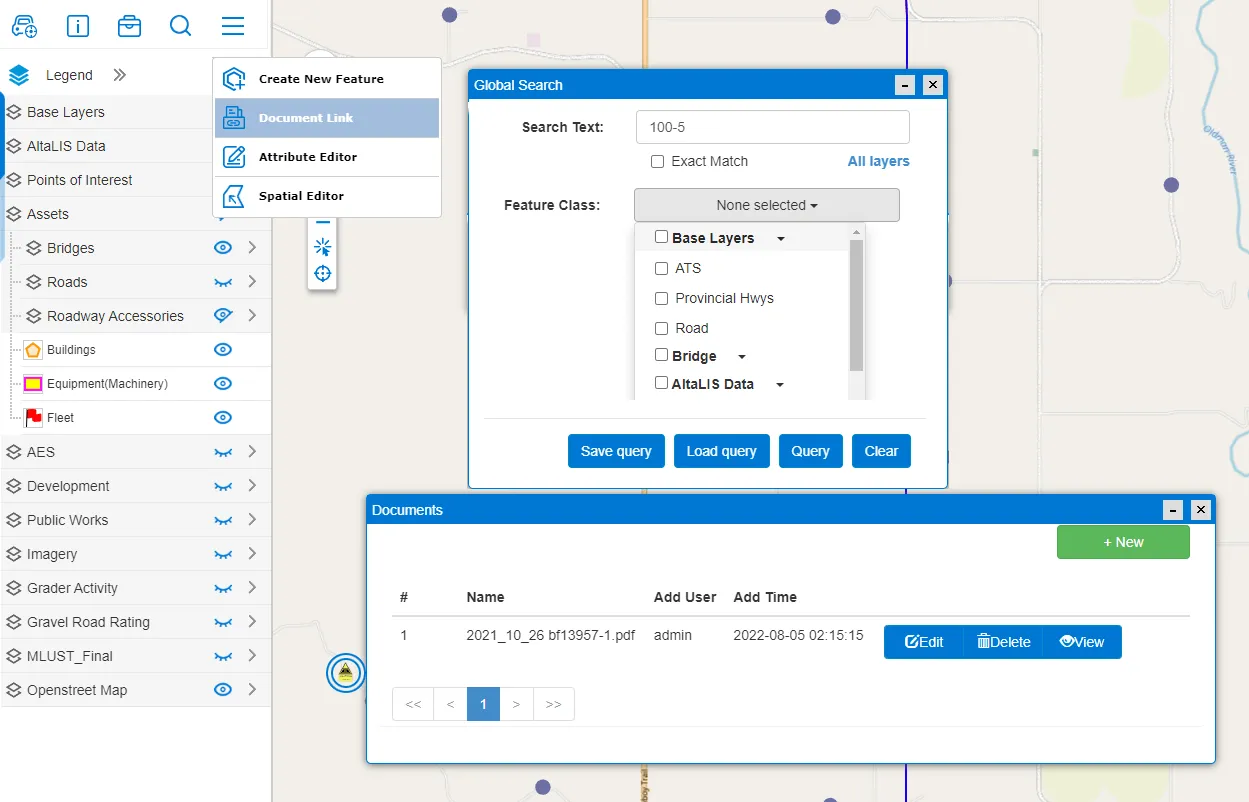Viewport: 1249px width, 802px height.
Task: Select Spatial Editor menu item
Action: point(327,196)
